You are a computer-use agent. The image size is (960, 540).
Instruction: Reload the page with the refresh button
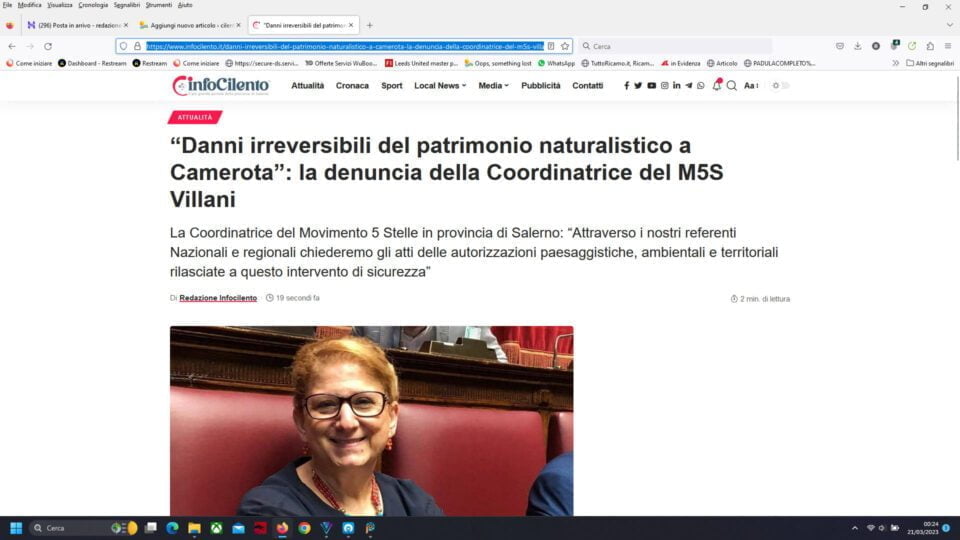(x=48, y=46)
